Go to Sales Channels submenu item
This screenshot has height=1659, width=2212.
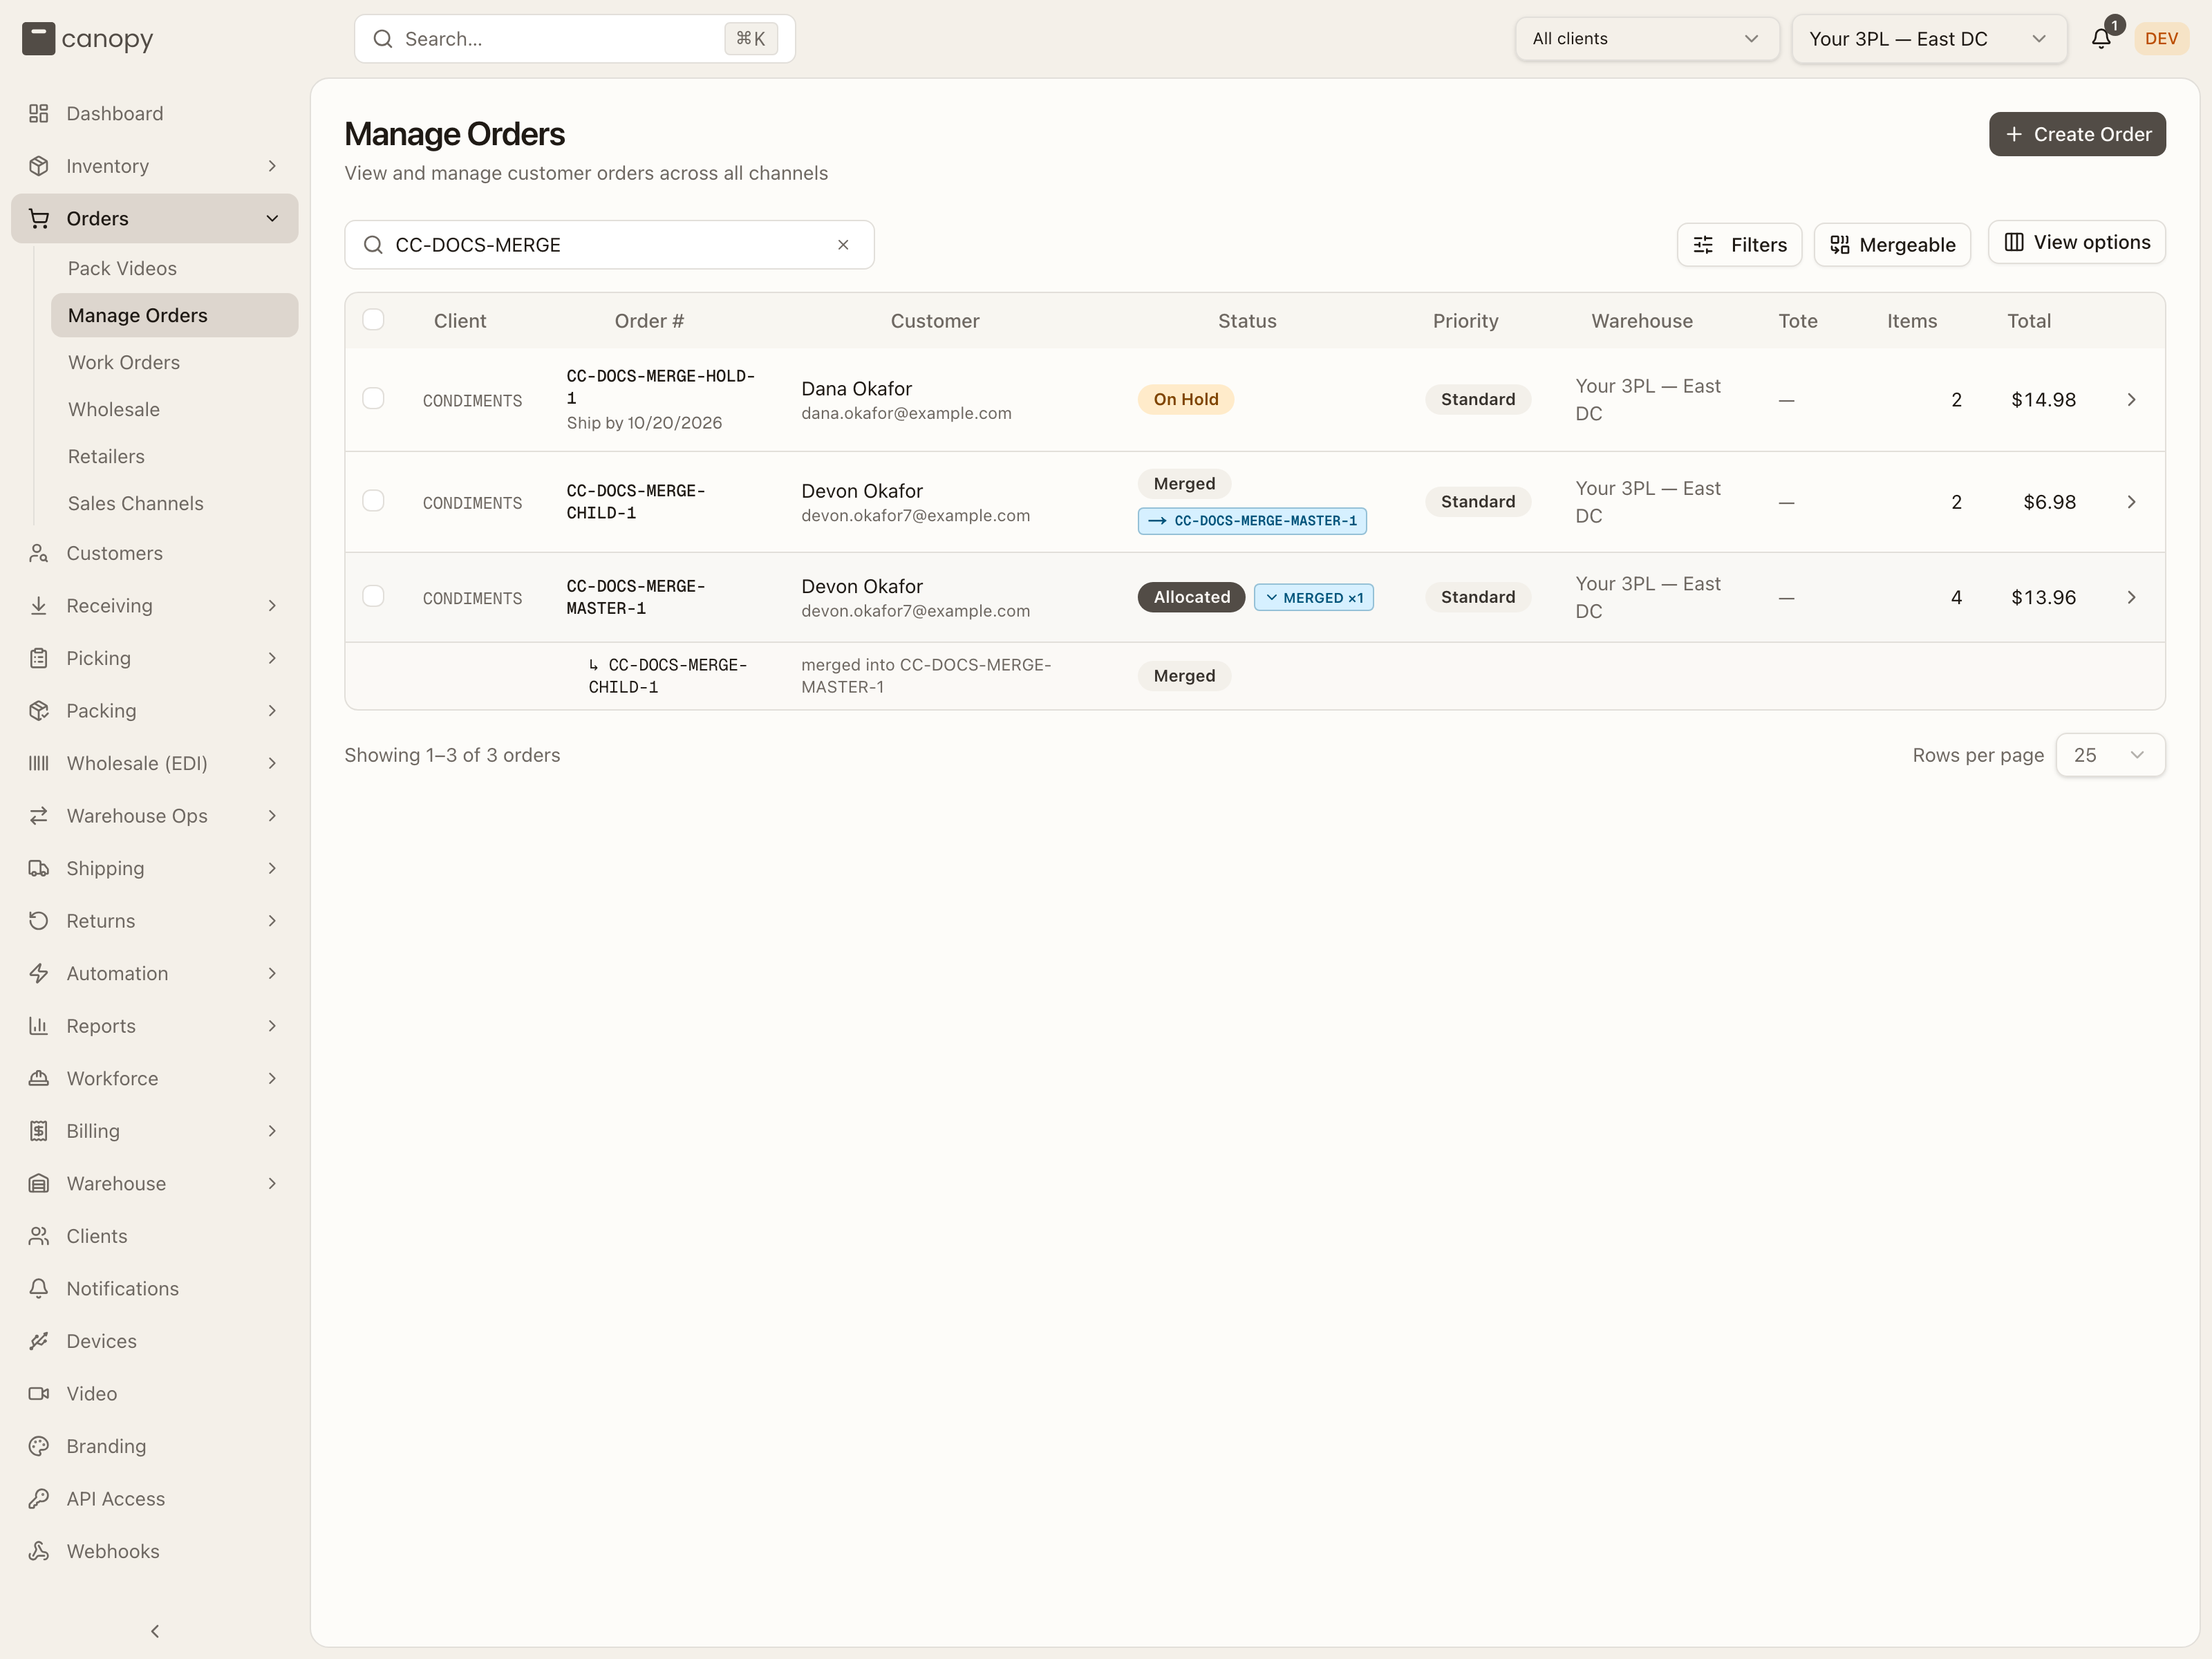175,503
